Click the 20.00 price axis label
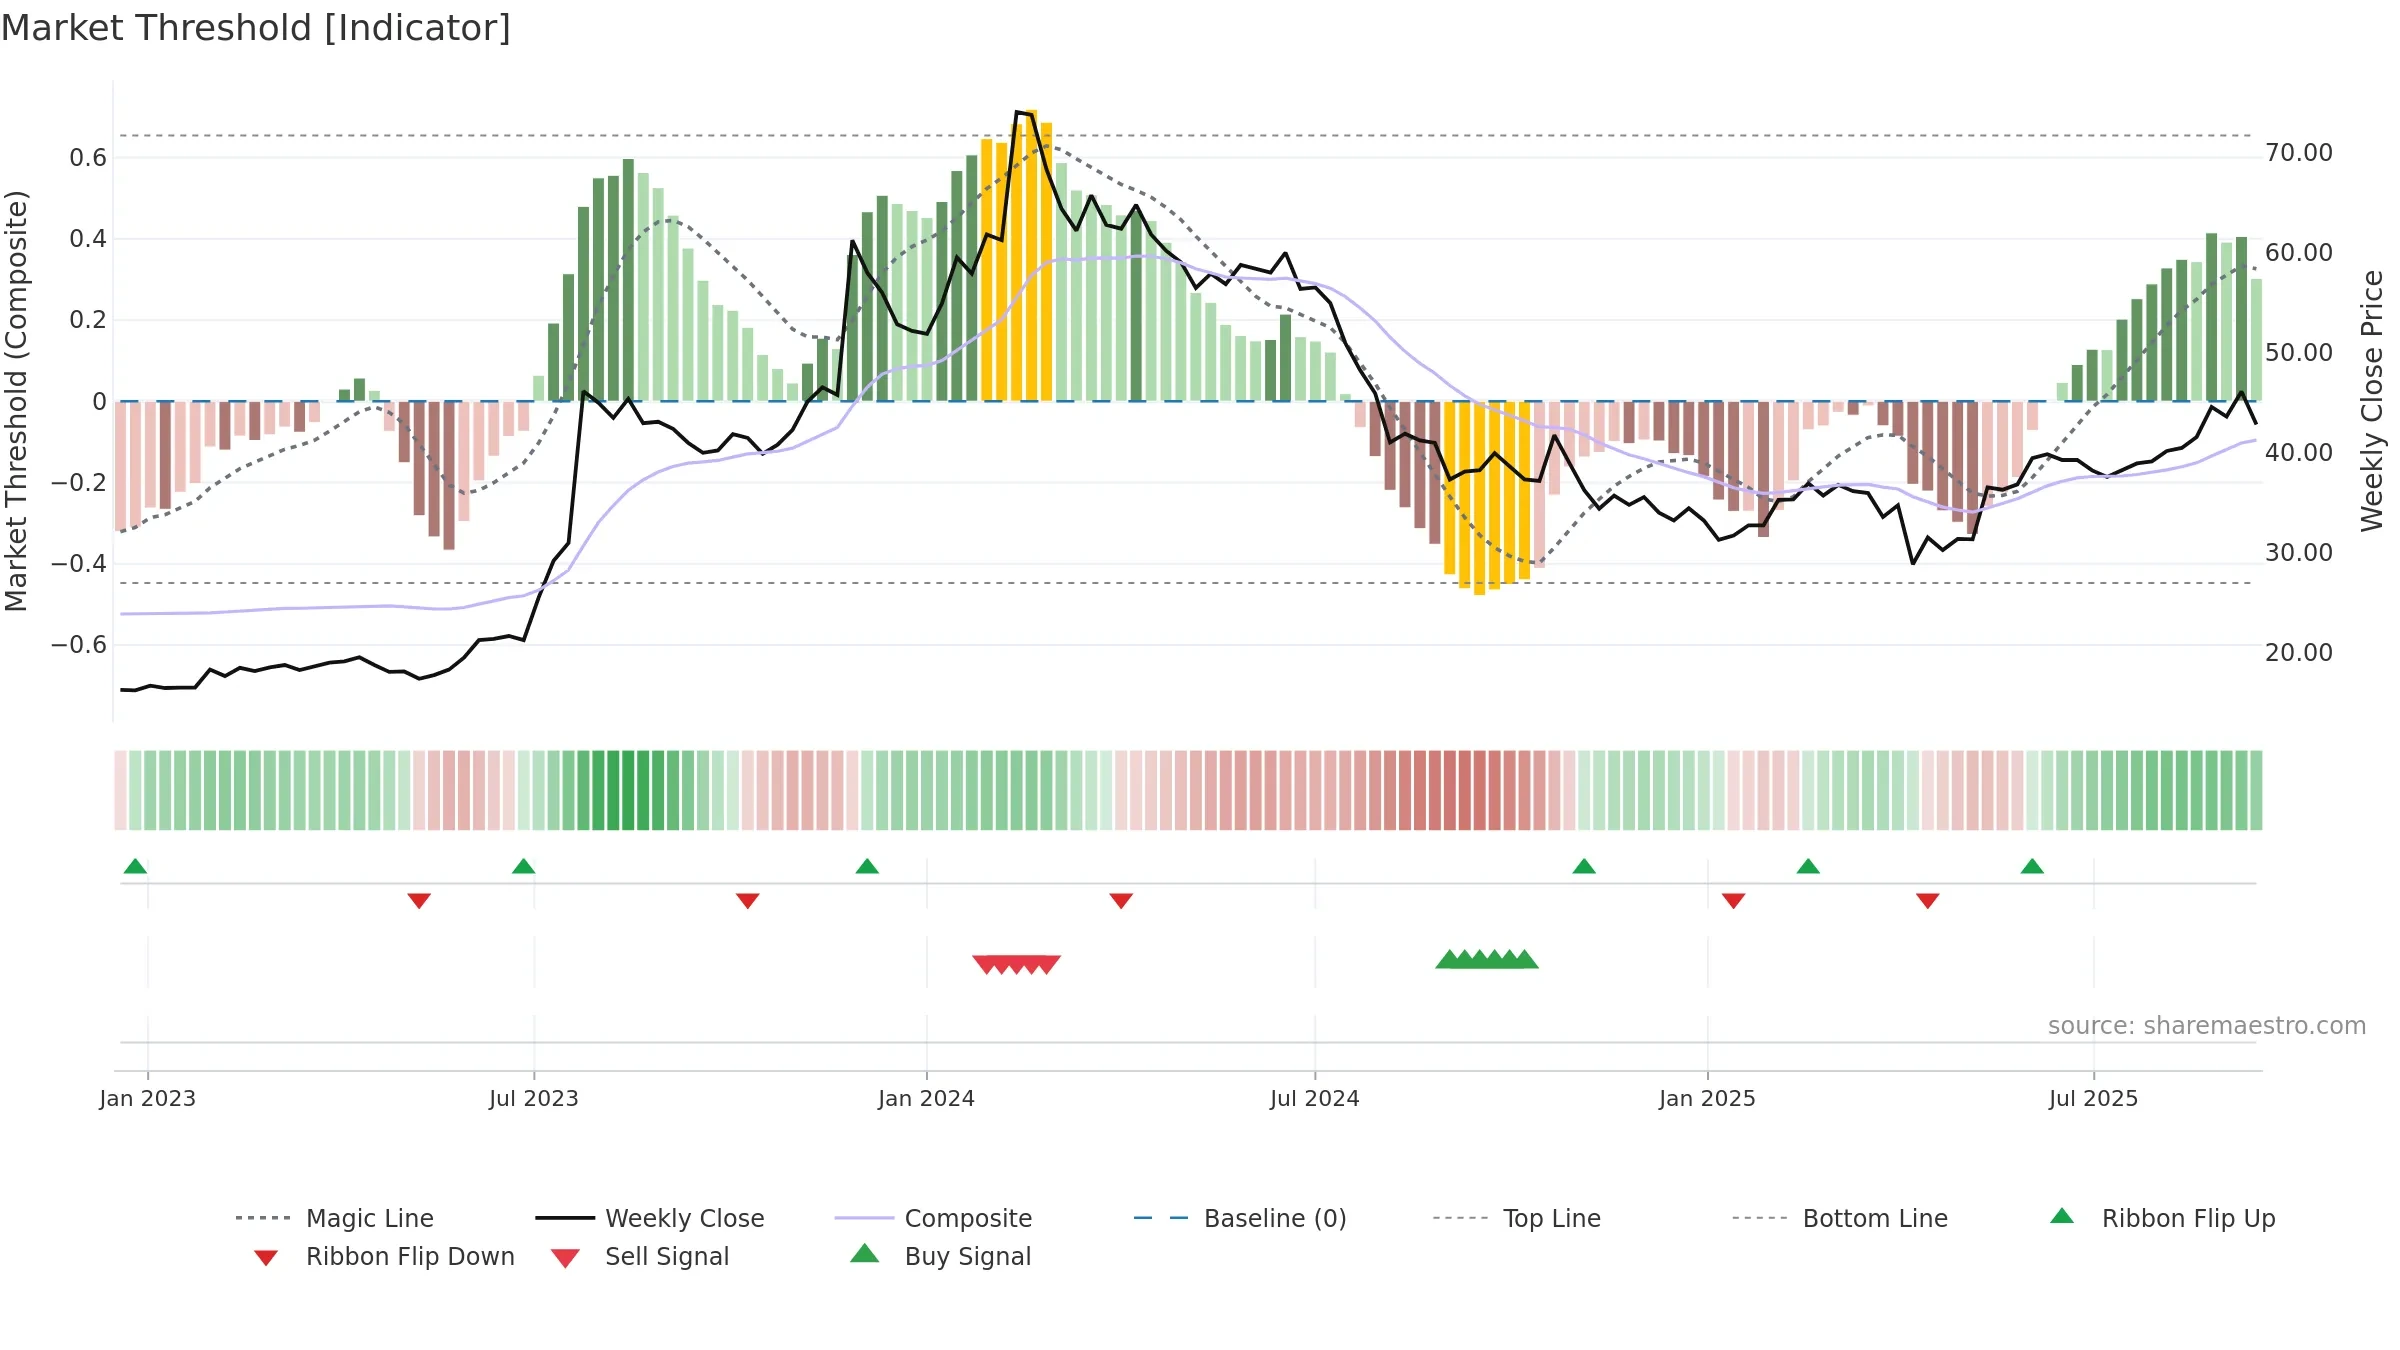Screen dimensions: 2400x1350 pos(2299,652)
